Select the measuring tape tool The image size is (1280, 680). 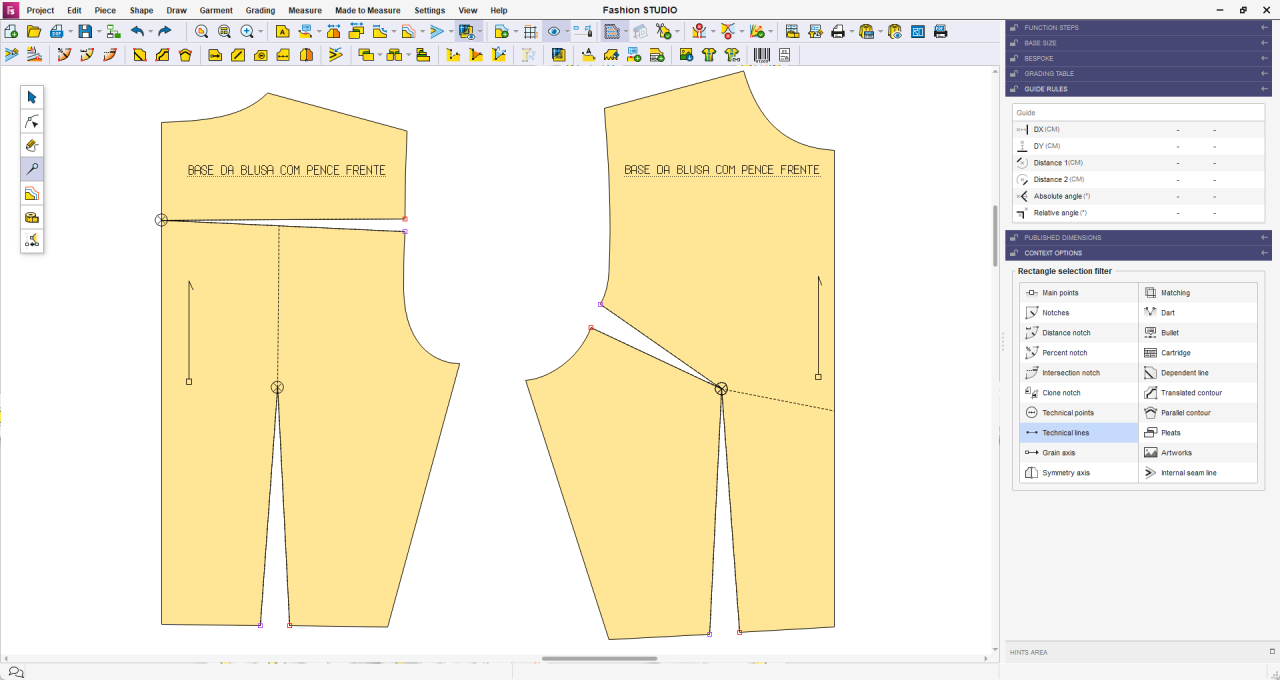32,217
